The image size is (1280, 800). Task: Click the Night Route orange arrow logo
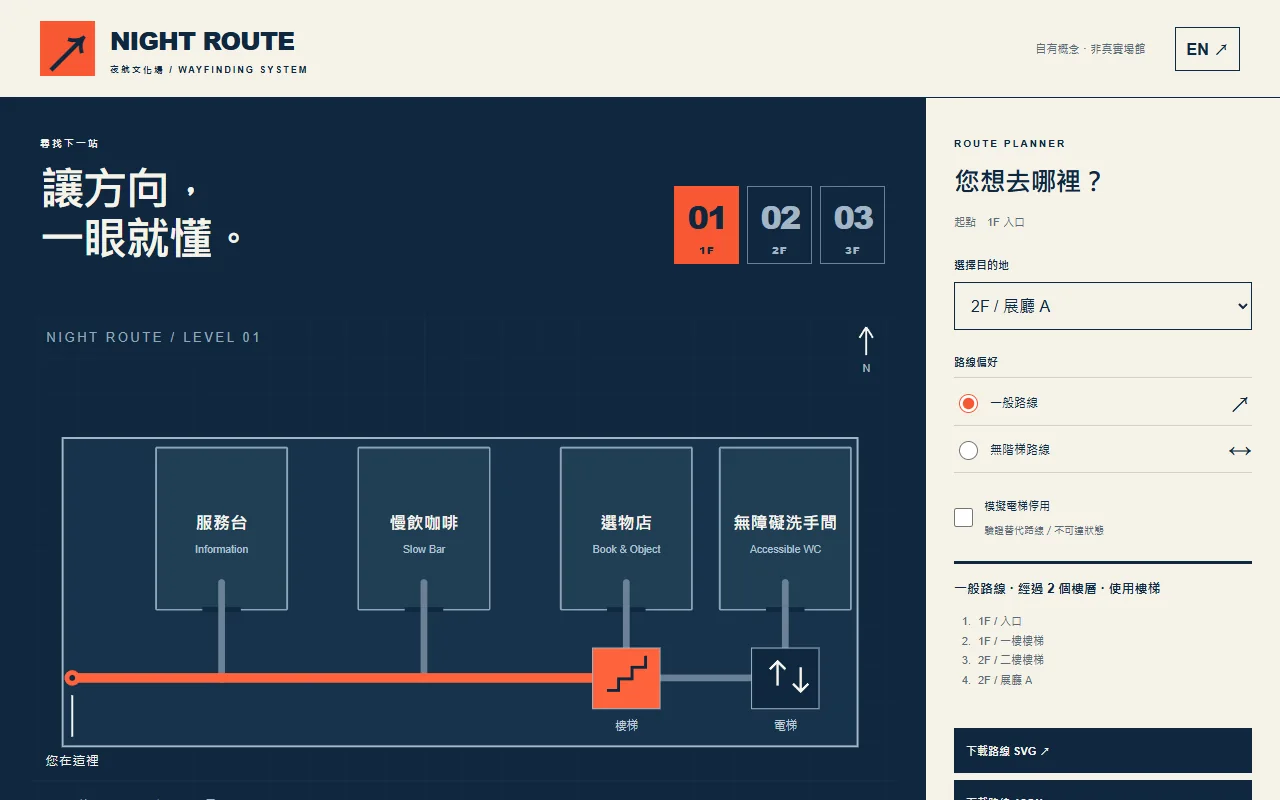tap(67, 49)
